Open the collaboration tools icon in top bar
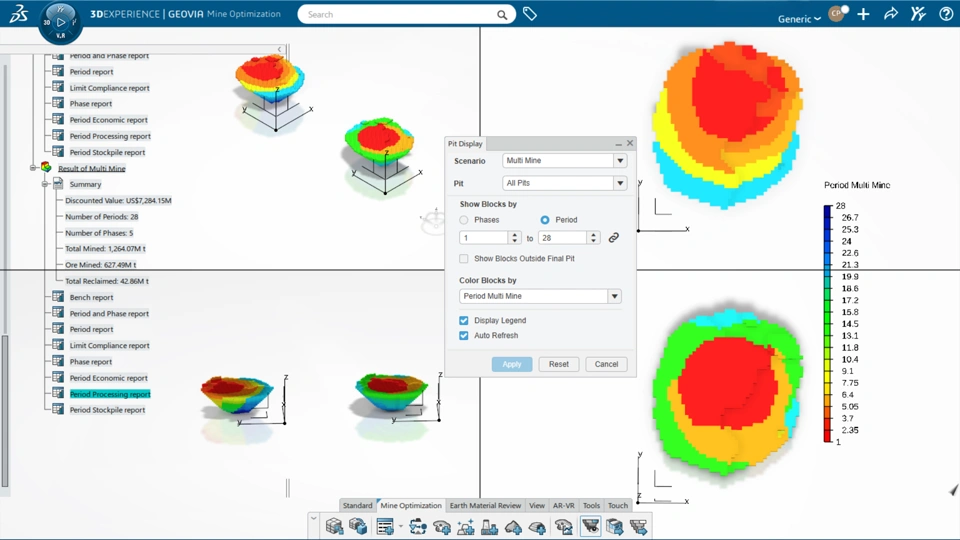Screen dimensions: 960x540 (x=918, y=14)
